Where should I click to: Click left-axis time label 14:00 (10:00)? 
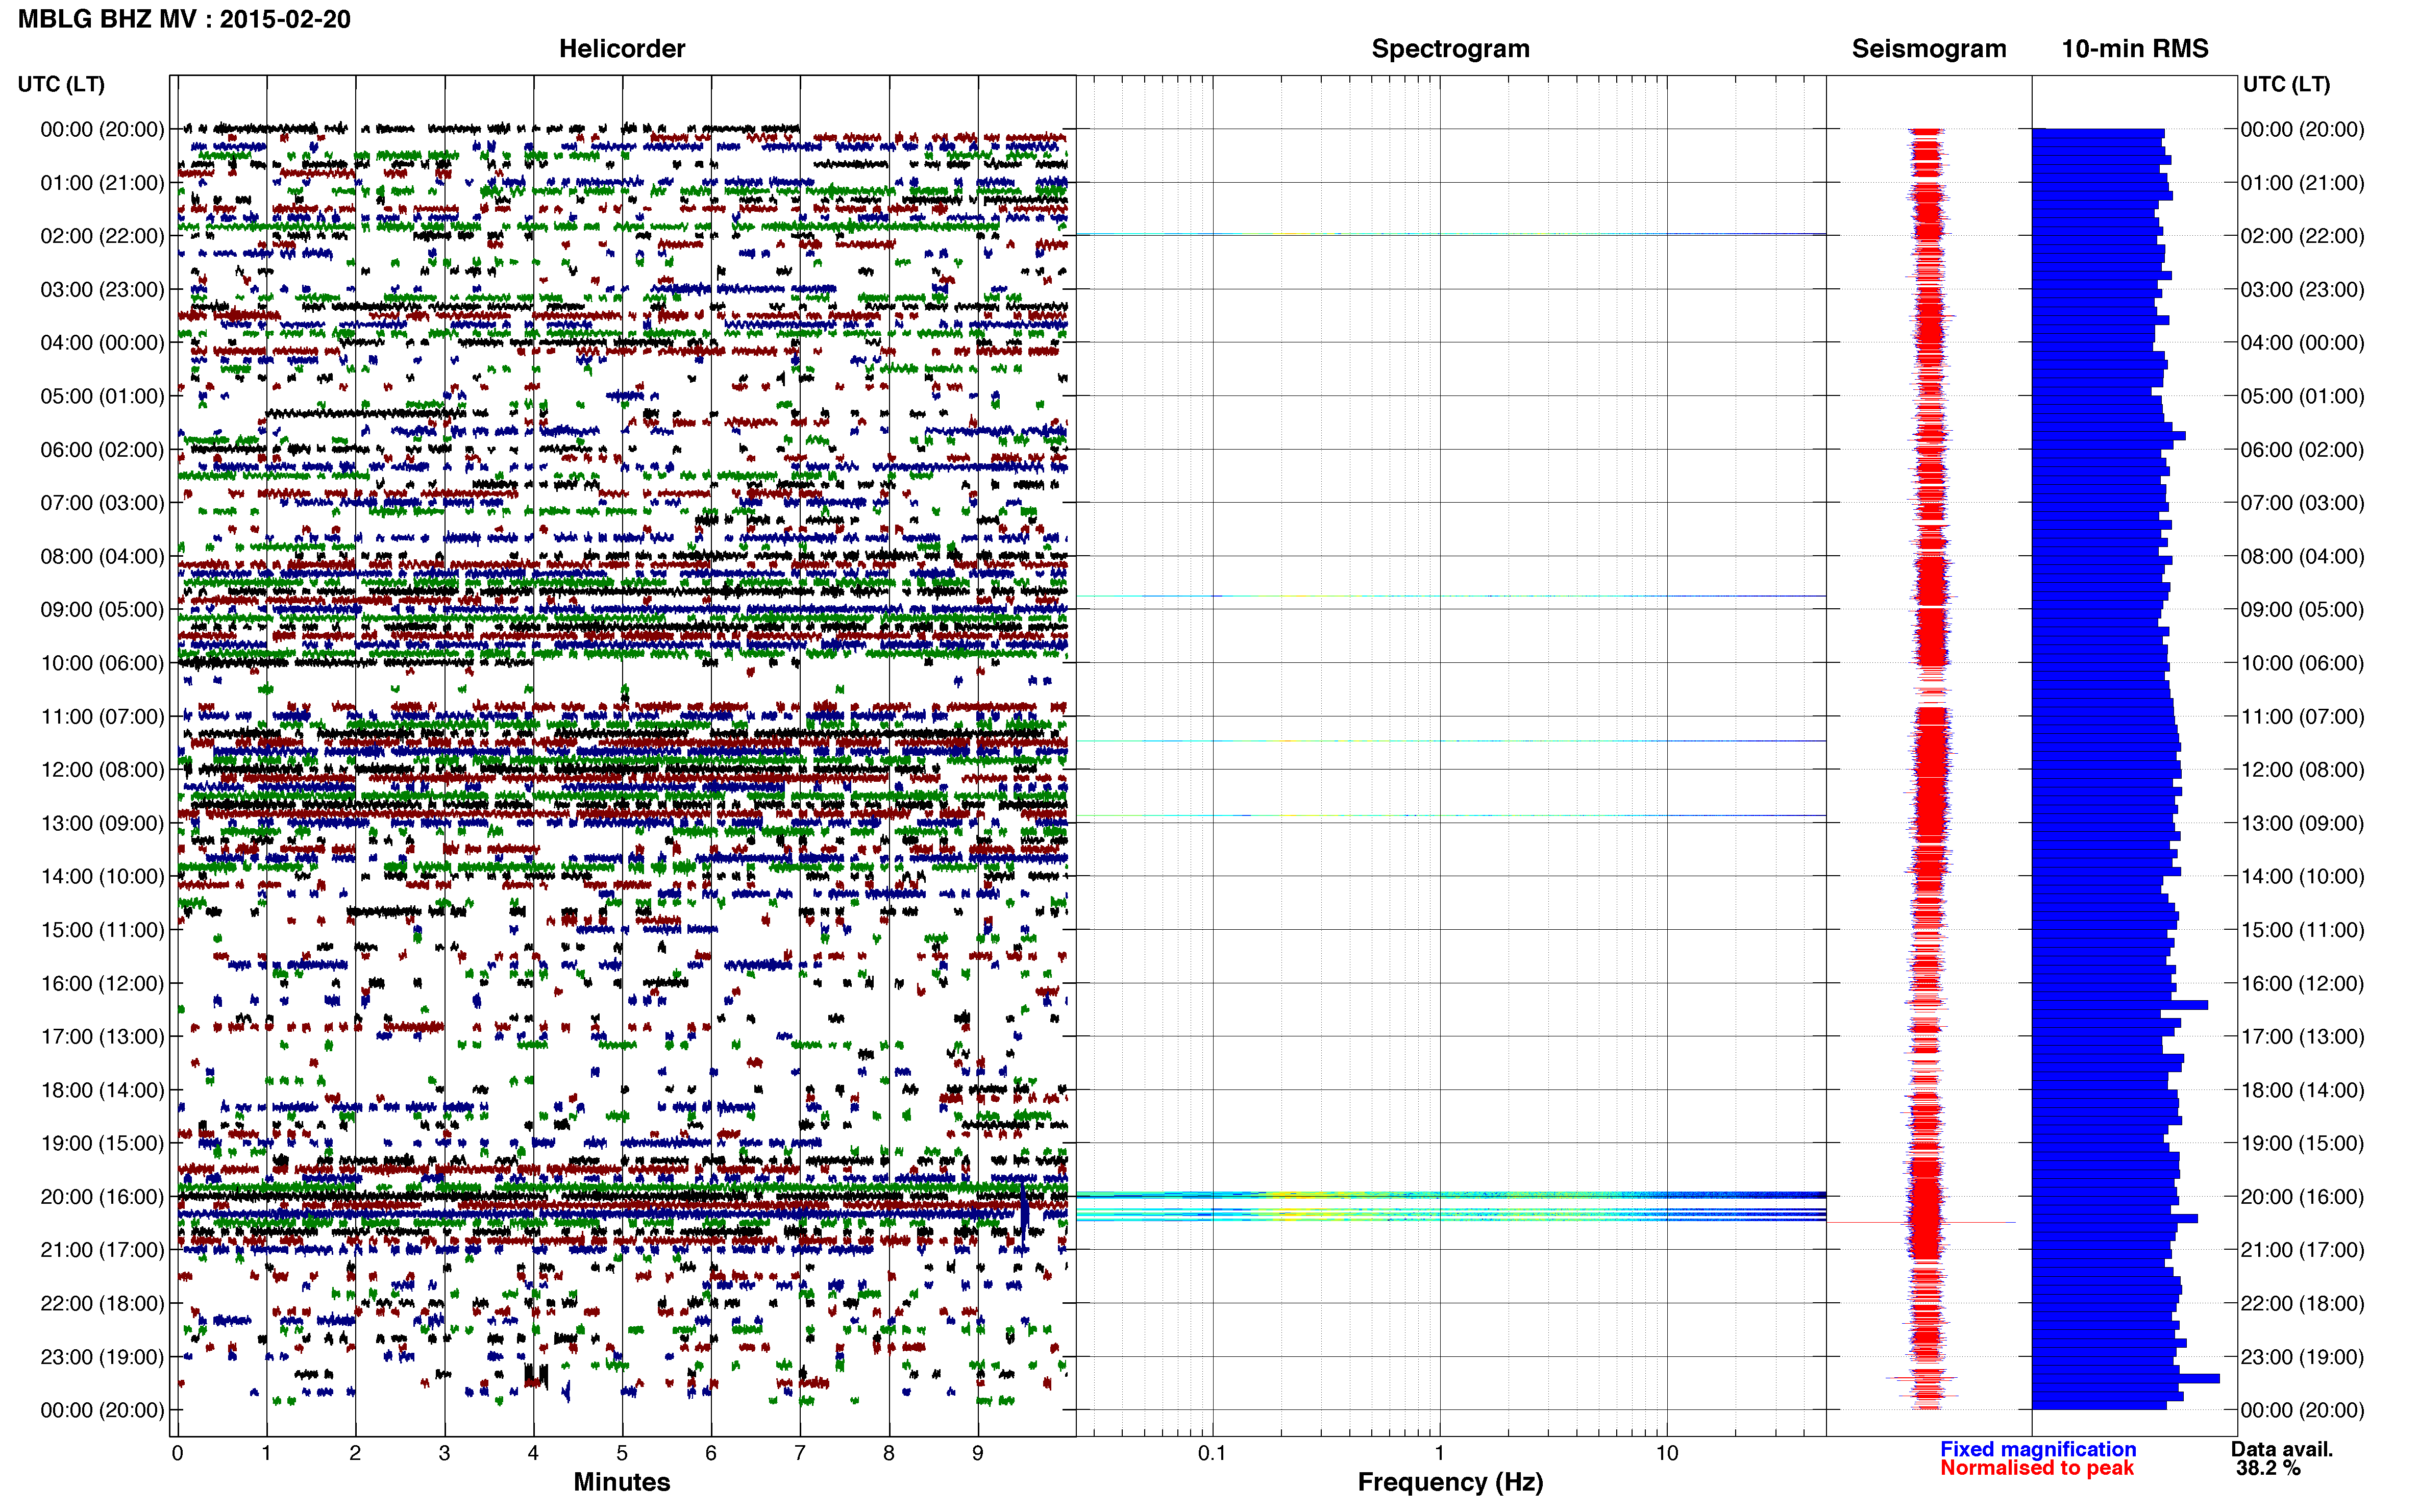click(102, 877)
